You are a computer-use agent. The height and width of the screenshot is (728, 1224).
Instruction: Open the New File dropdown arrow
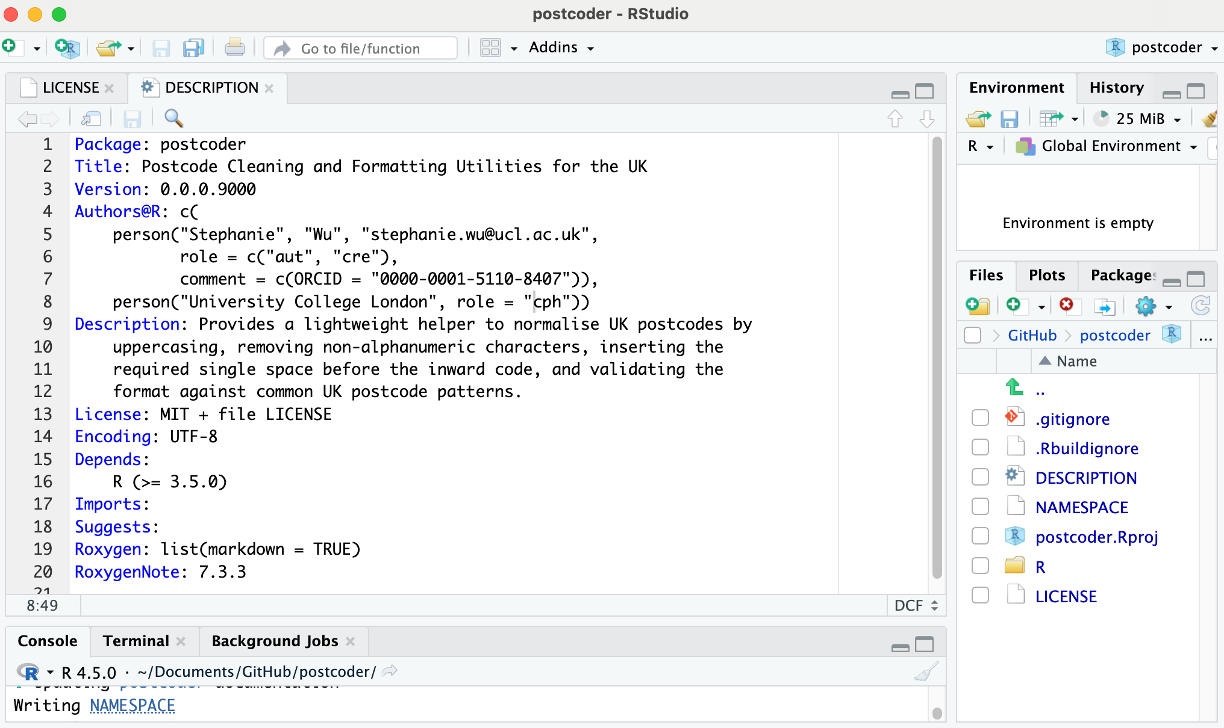(37, 48)
